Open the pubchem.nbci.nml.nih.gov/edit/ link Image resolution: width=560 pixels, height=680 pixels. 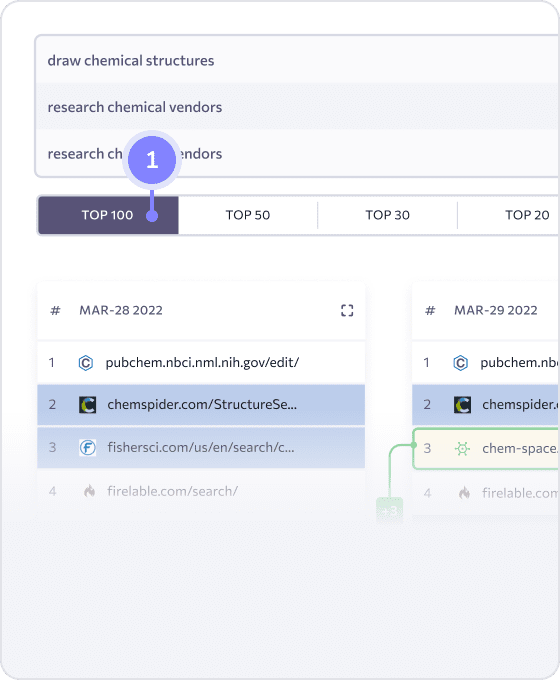point(202,363)
